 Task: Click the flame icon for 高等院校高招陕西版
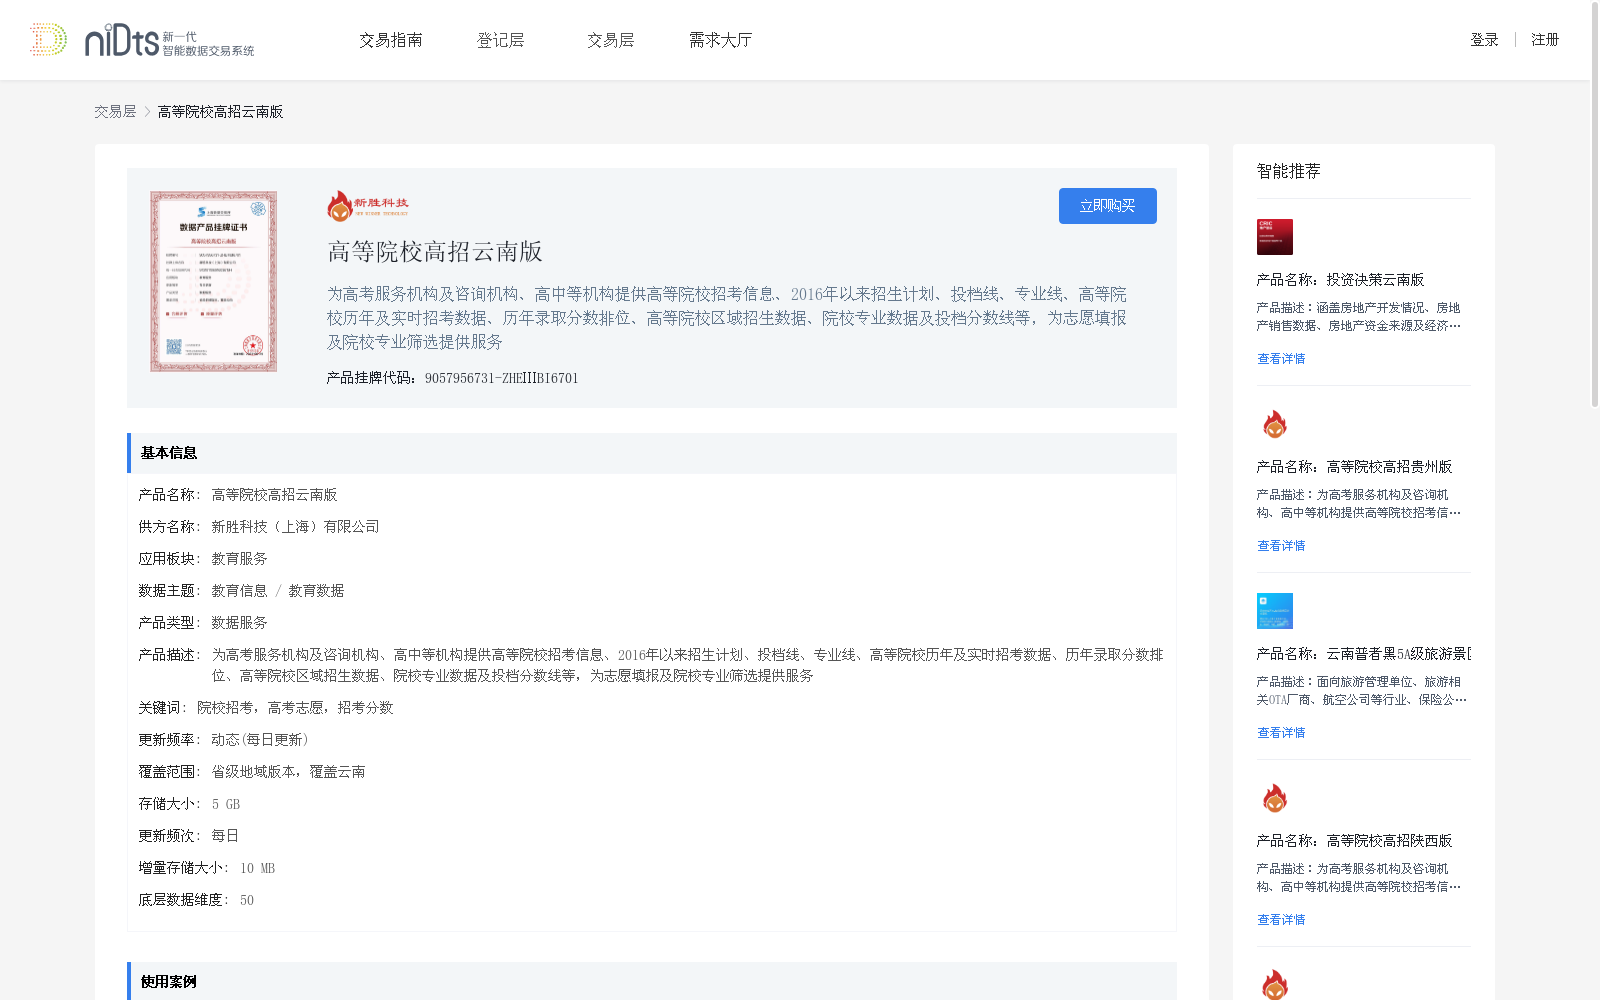click(1275, 798)
